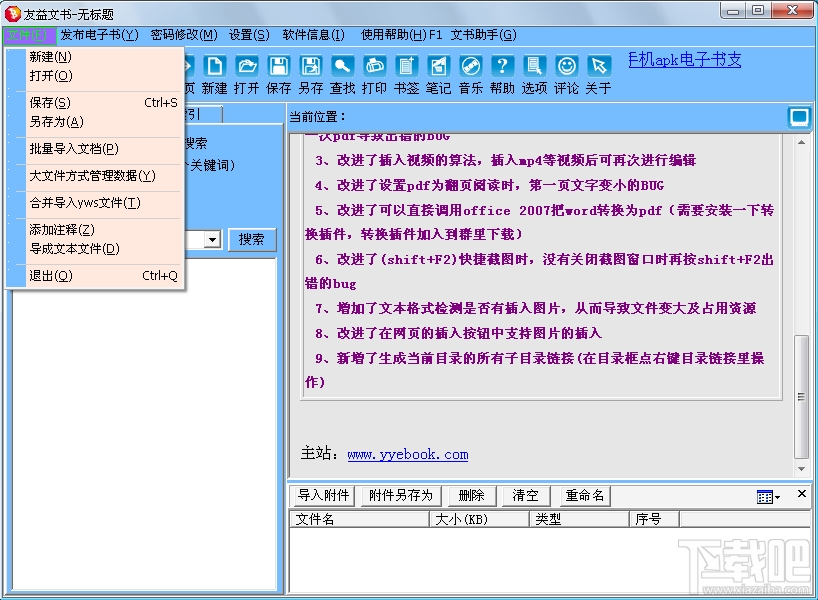Click the 附件另存为 button
This screenshot has height=600, width=818.
coord(401,495)
